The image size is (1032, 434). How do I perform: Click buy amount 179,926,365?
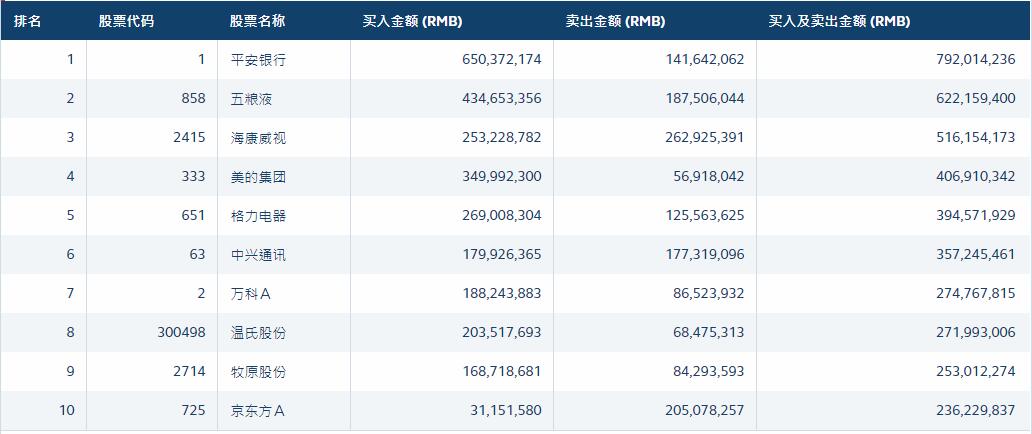pyautogui.click(x=502, y=254)
